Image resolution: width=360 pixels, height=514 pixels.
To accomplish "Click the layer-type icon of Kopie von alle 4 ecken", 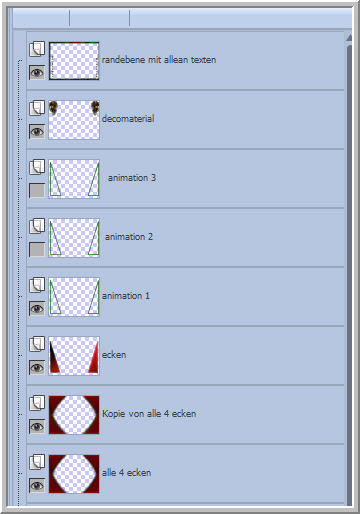I will 37,403.
